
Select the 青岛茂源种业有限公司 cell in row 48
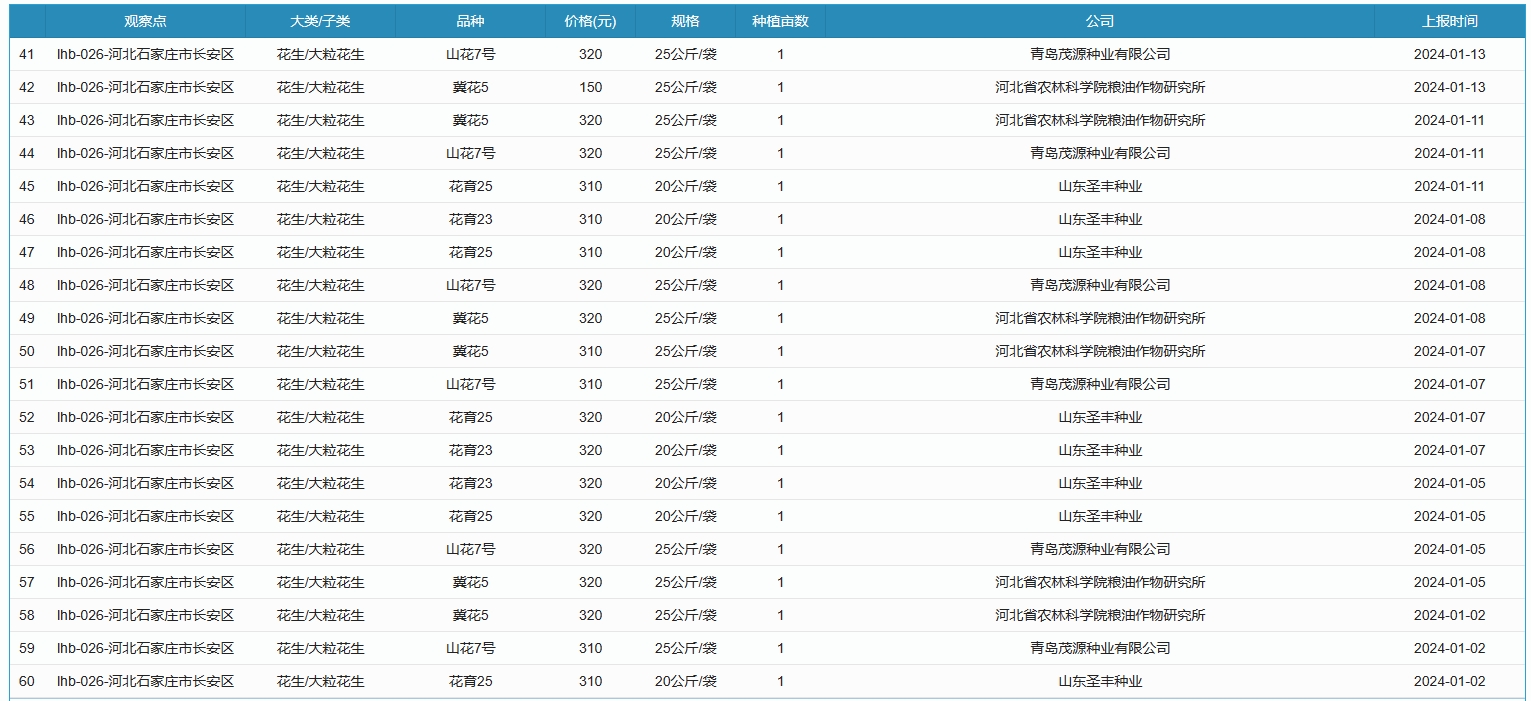pyautogui.click(x=1100, y=285)
